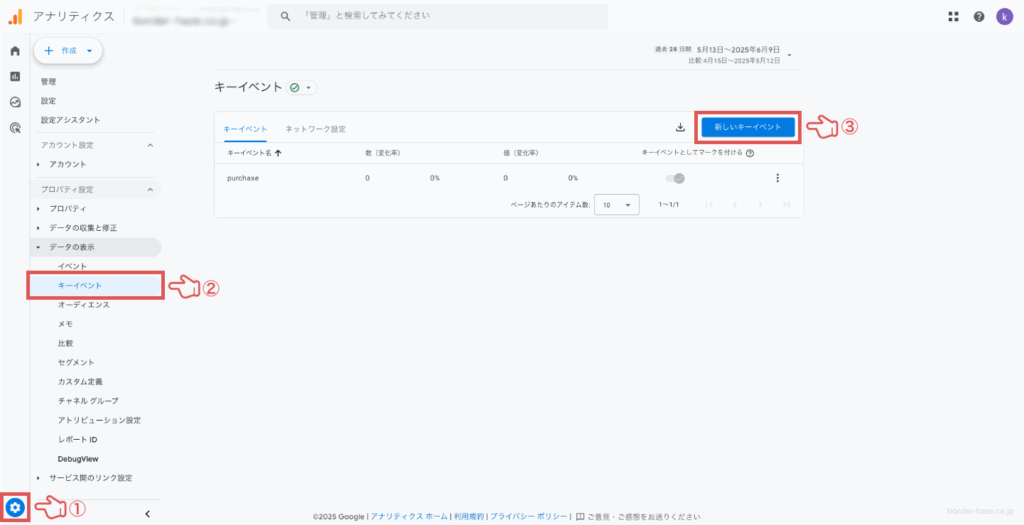Screen dimensions: 1024x525
Task: Expand the プロパティ tree item
Action: [39, 208]
